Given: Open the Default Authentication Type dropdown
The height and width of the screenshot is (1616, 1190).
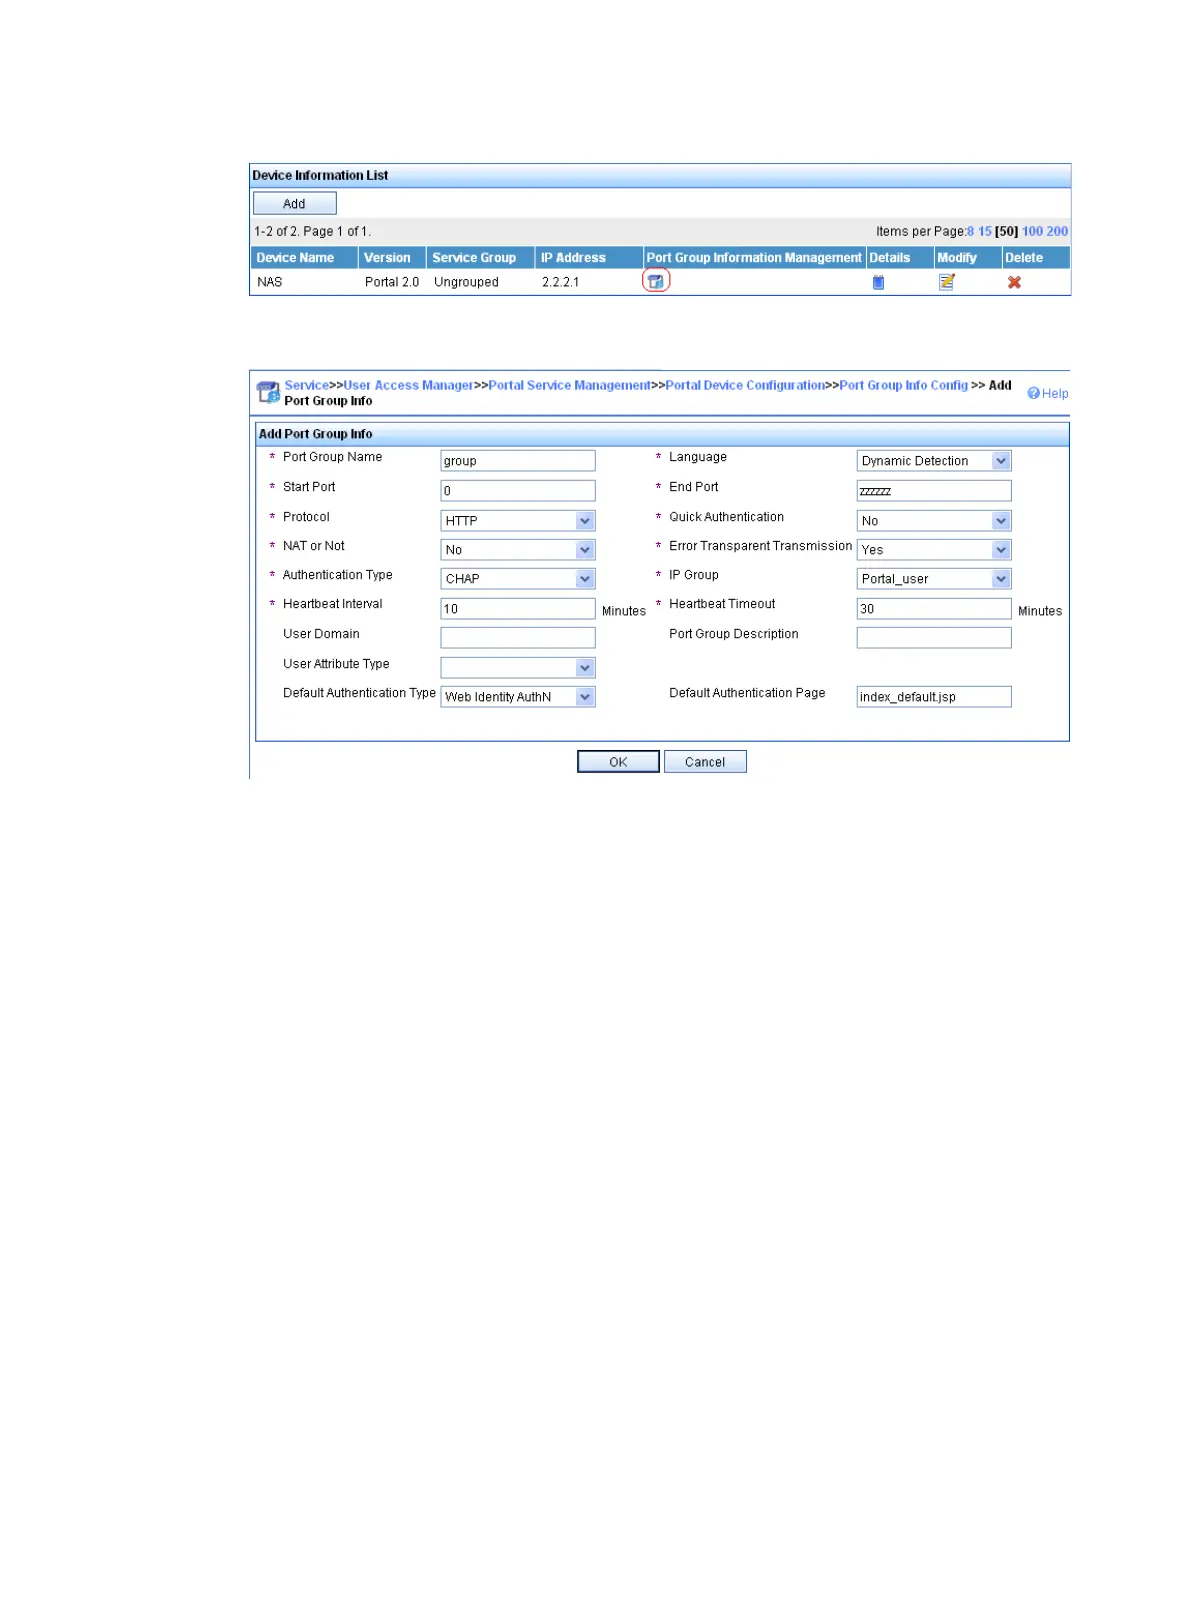Looking at the screenshot, I should pos(518,697).
